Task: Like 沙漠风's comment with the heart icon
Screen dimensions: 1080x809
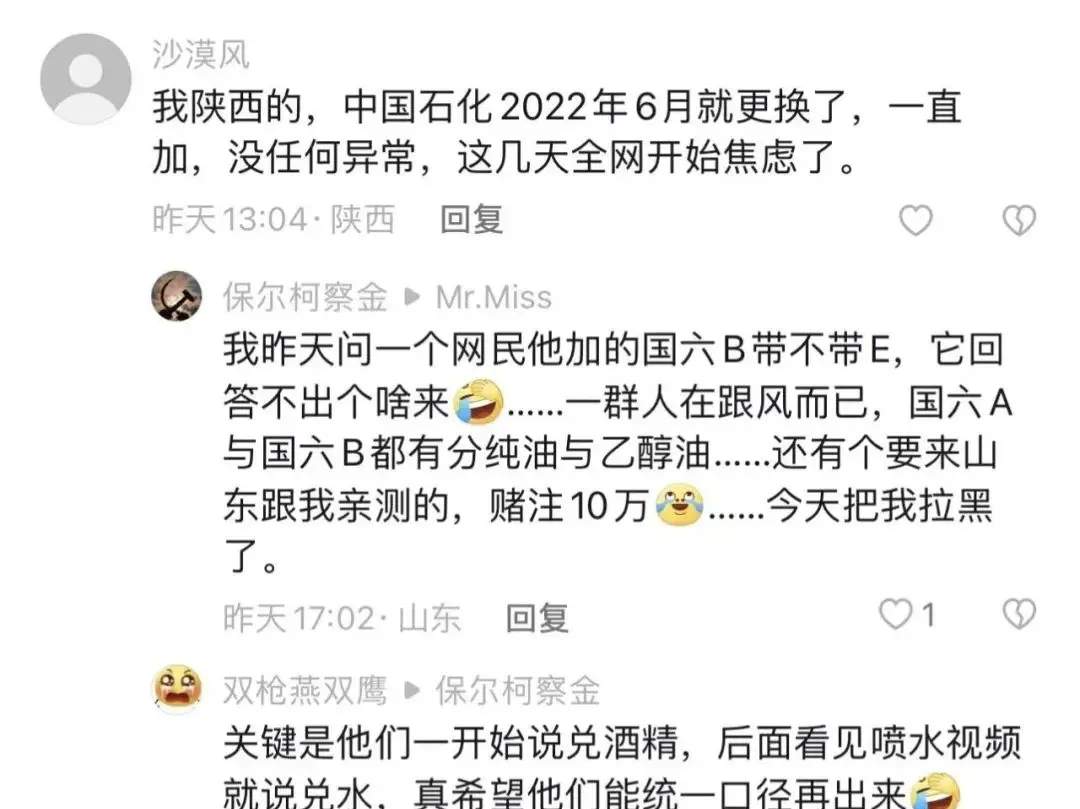Action: click(915, 220)
